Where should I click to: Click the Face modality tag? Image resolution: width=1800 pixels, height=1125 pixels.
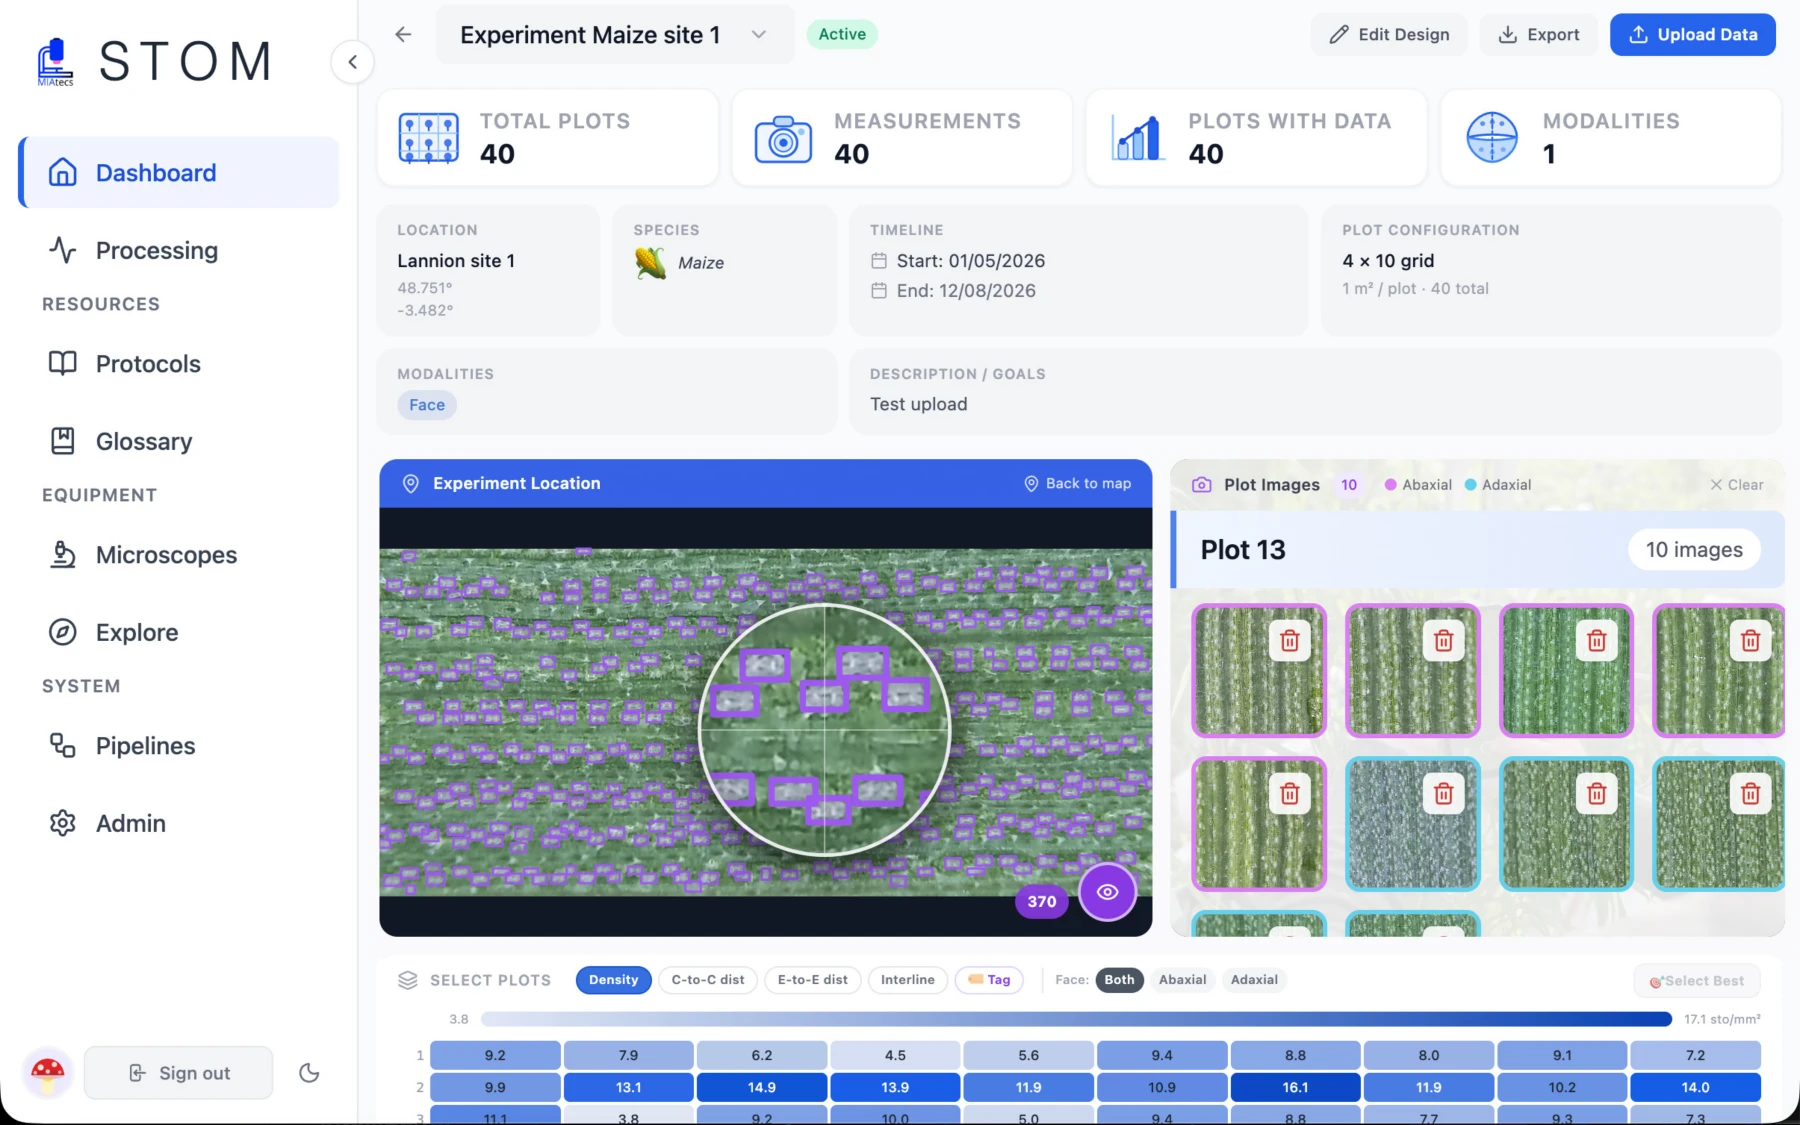tap(427, 405)
